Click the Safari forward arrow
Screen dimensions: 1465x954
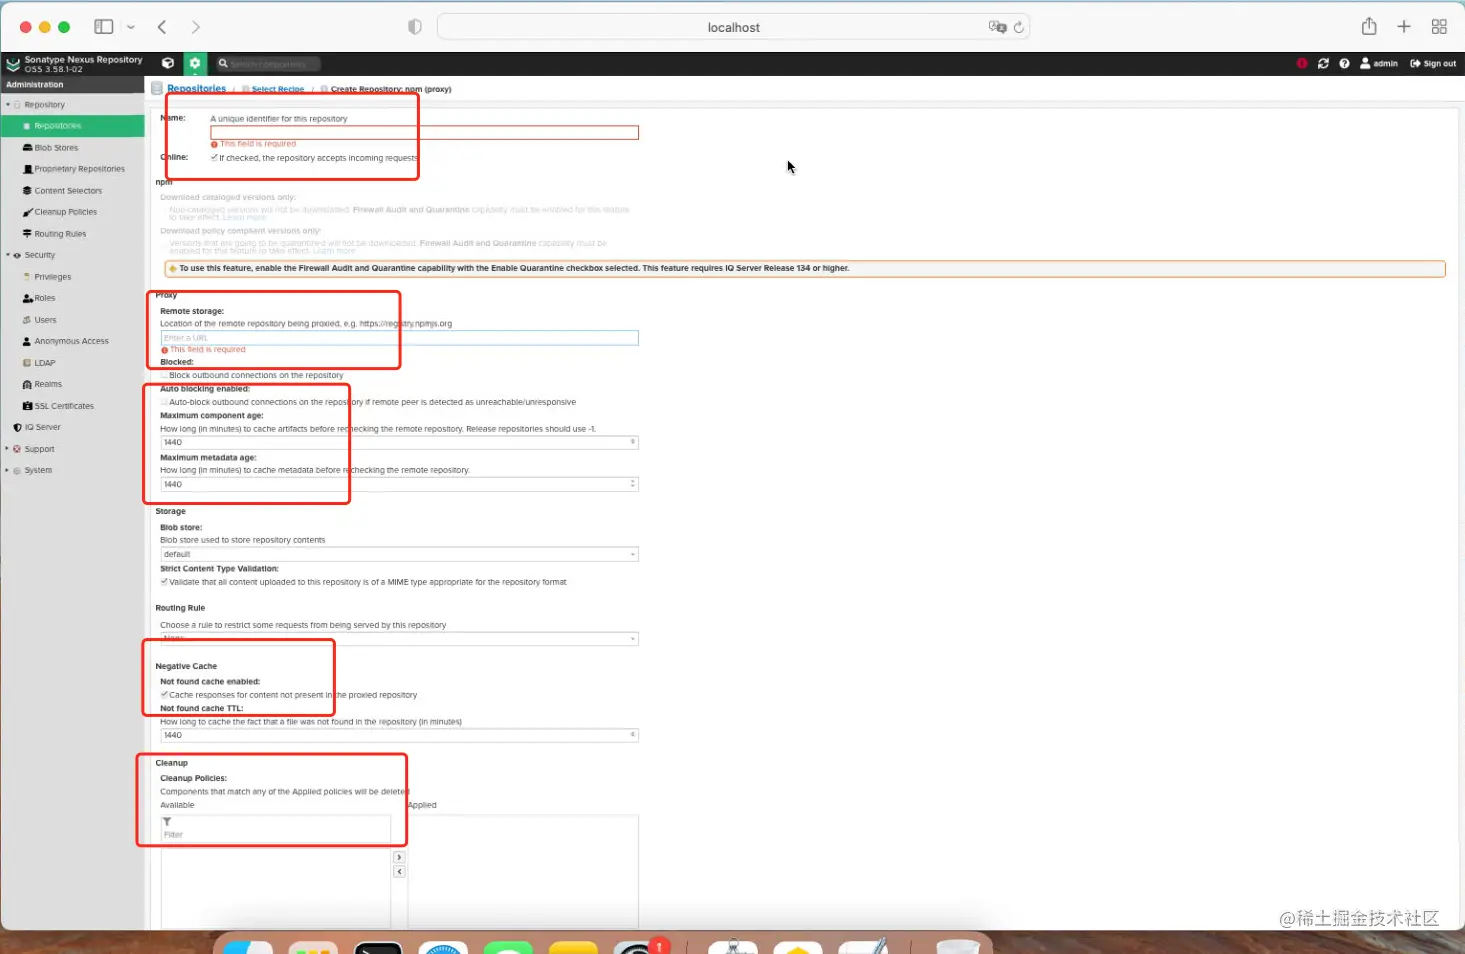pos(195,27)
